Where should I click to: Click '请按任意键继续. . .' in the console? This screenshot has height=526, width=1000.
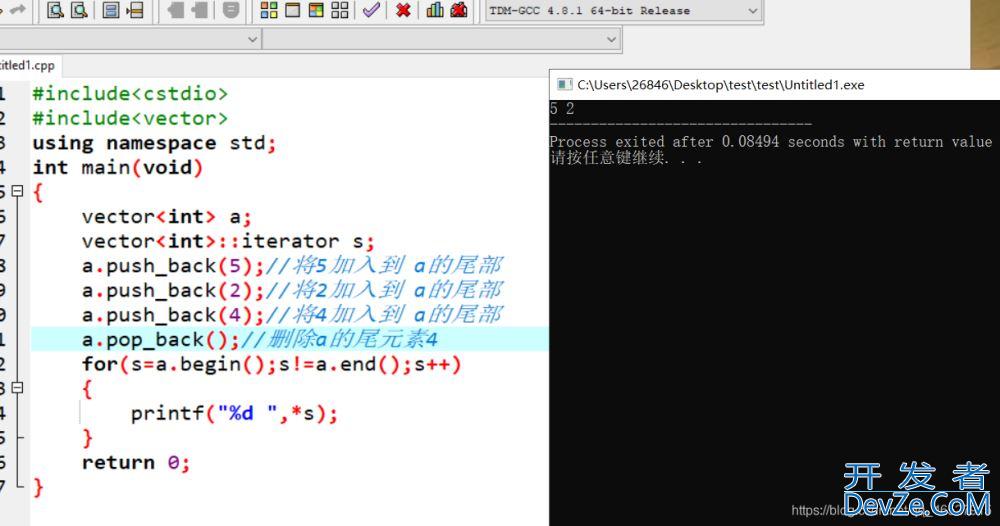coord(626,157)
